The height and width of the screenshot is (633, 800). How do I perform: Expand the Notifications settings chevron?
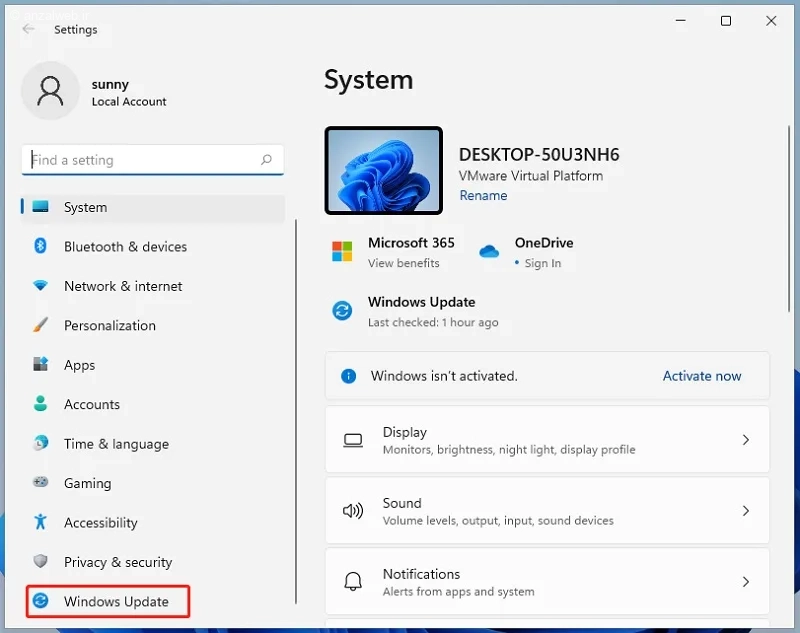745,581
